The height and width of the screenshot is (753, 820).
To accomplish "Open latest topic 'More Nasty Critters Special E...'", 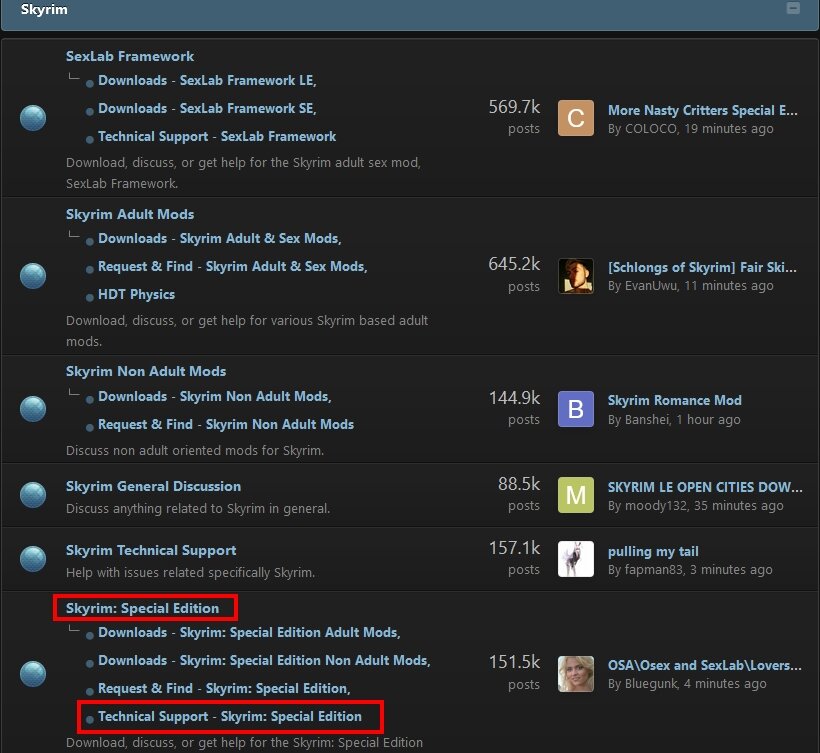I will (703, 110).
